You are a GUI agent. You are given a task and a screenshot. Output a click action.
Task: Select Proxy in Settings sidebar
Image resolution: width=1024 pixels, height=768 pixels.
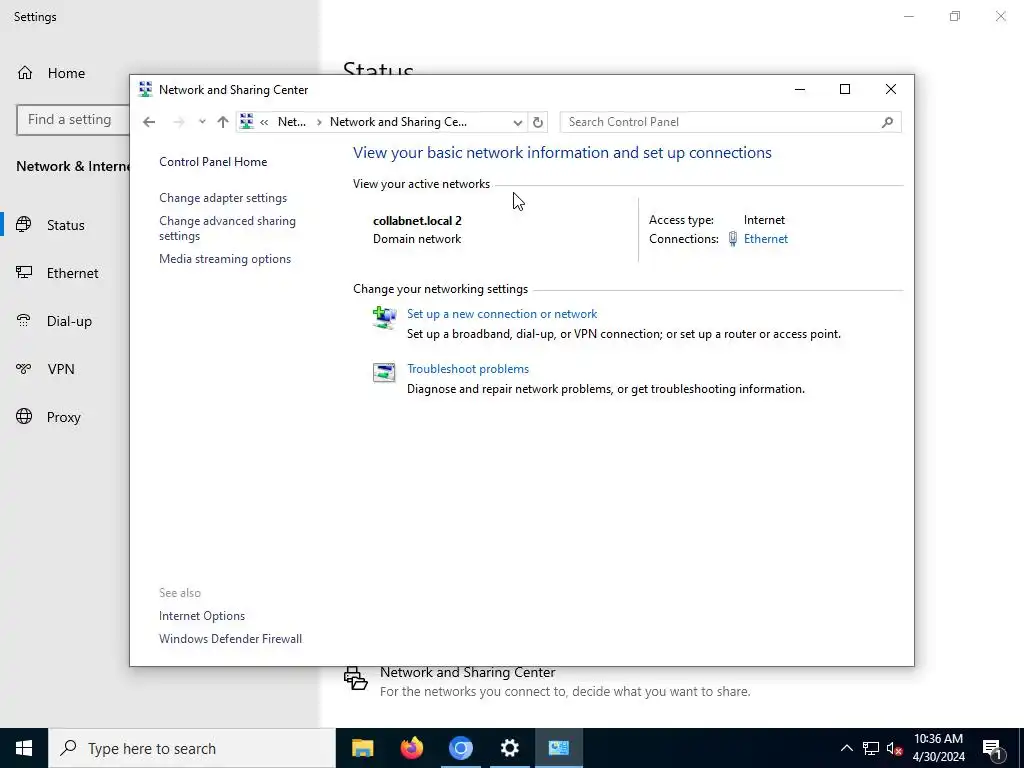(65, 417)
